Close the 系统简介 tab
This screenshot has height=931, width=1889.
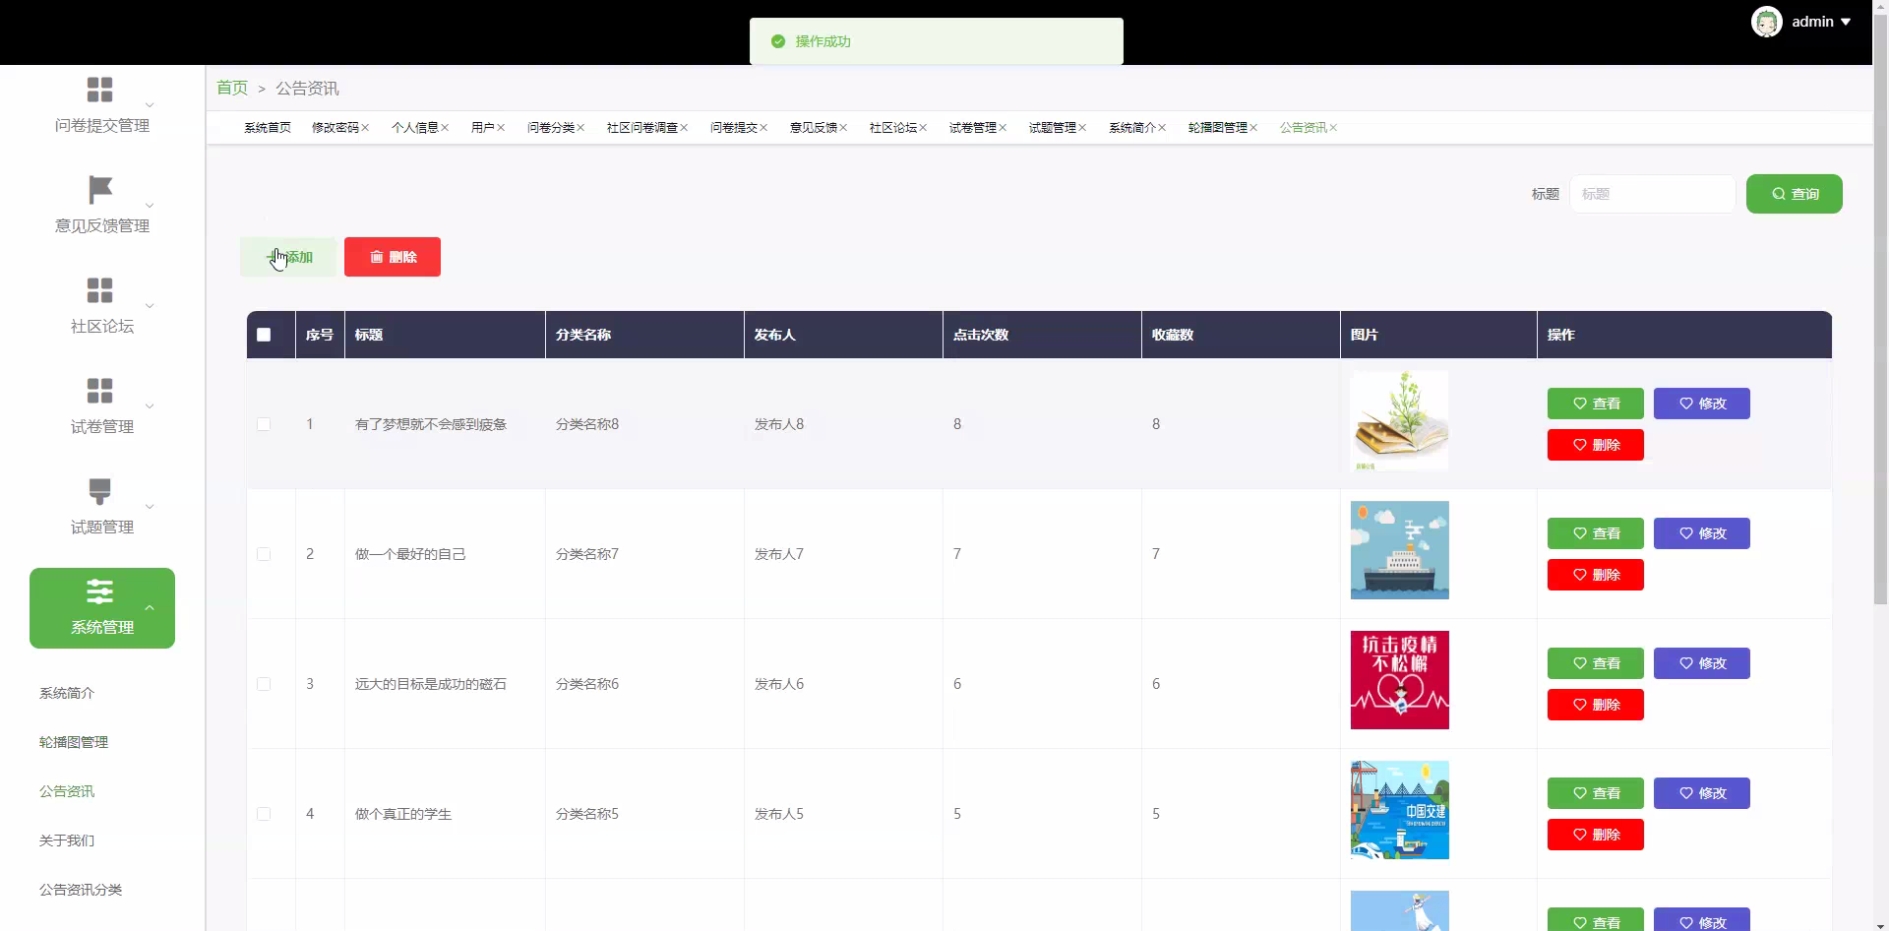pos(1162,128)
